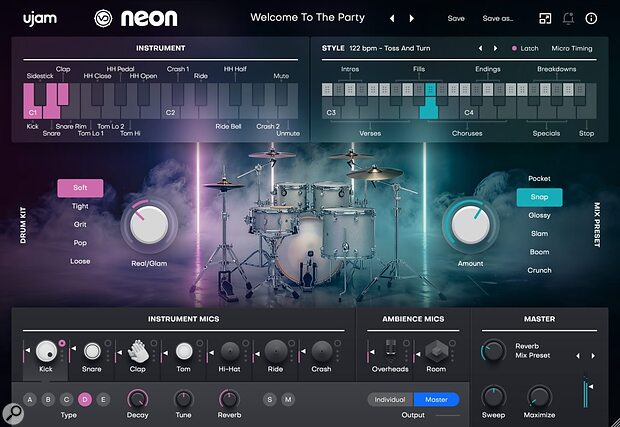Toggle the Snare output indicator
The image size is (620, 427).
point(108,343)
